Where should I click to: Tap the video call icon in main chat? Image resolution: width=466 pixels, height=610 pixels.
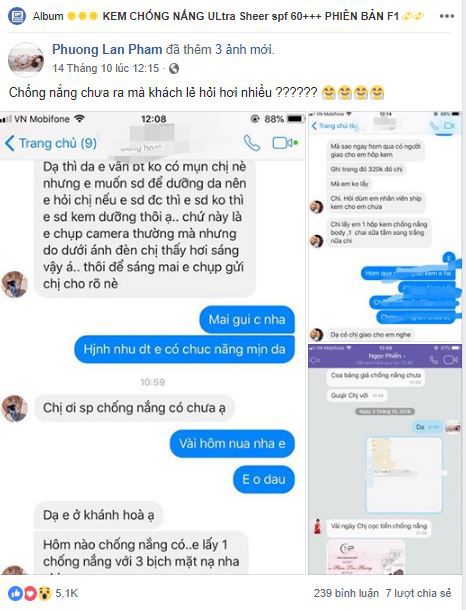click(285, 143)
